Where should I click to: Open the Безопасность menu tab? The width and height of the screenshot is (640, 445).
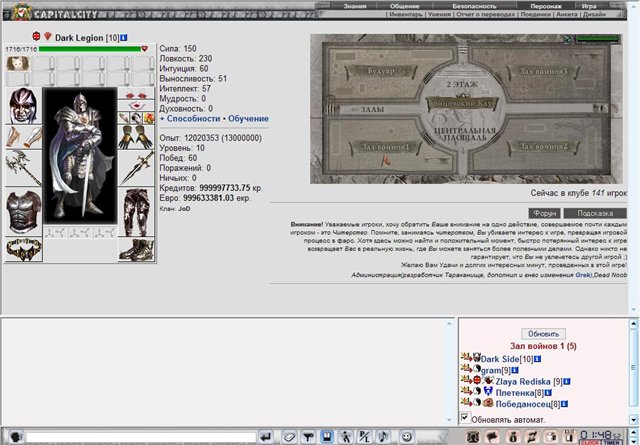[x=474, y=6]
